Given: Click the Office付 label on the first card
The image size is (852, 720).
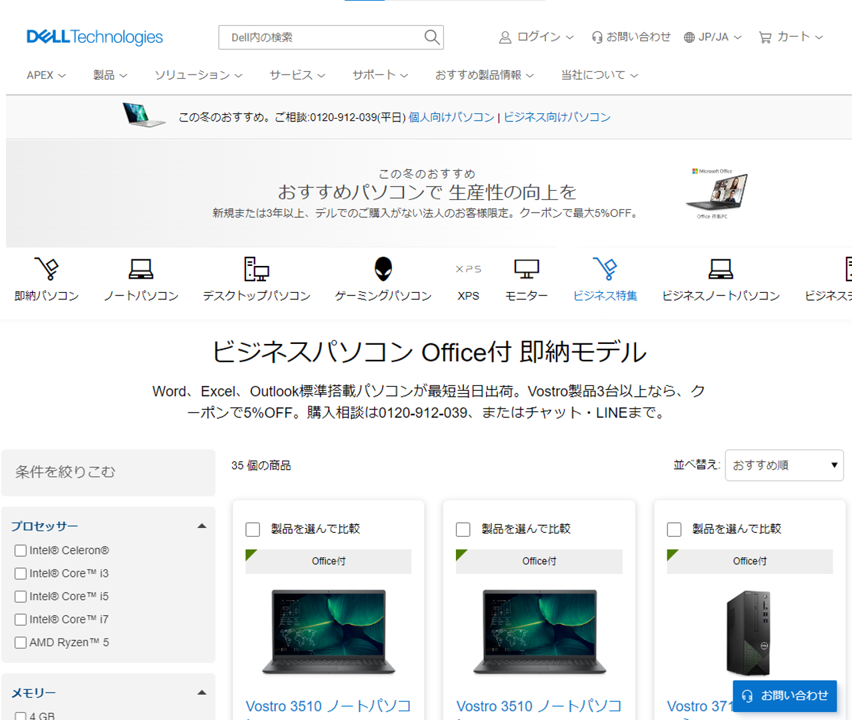Looking at the screenshot, I should click(x=328, y=561).
